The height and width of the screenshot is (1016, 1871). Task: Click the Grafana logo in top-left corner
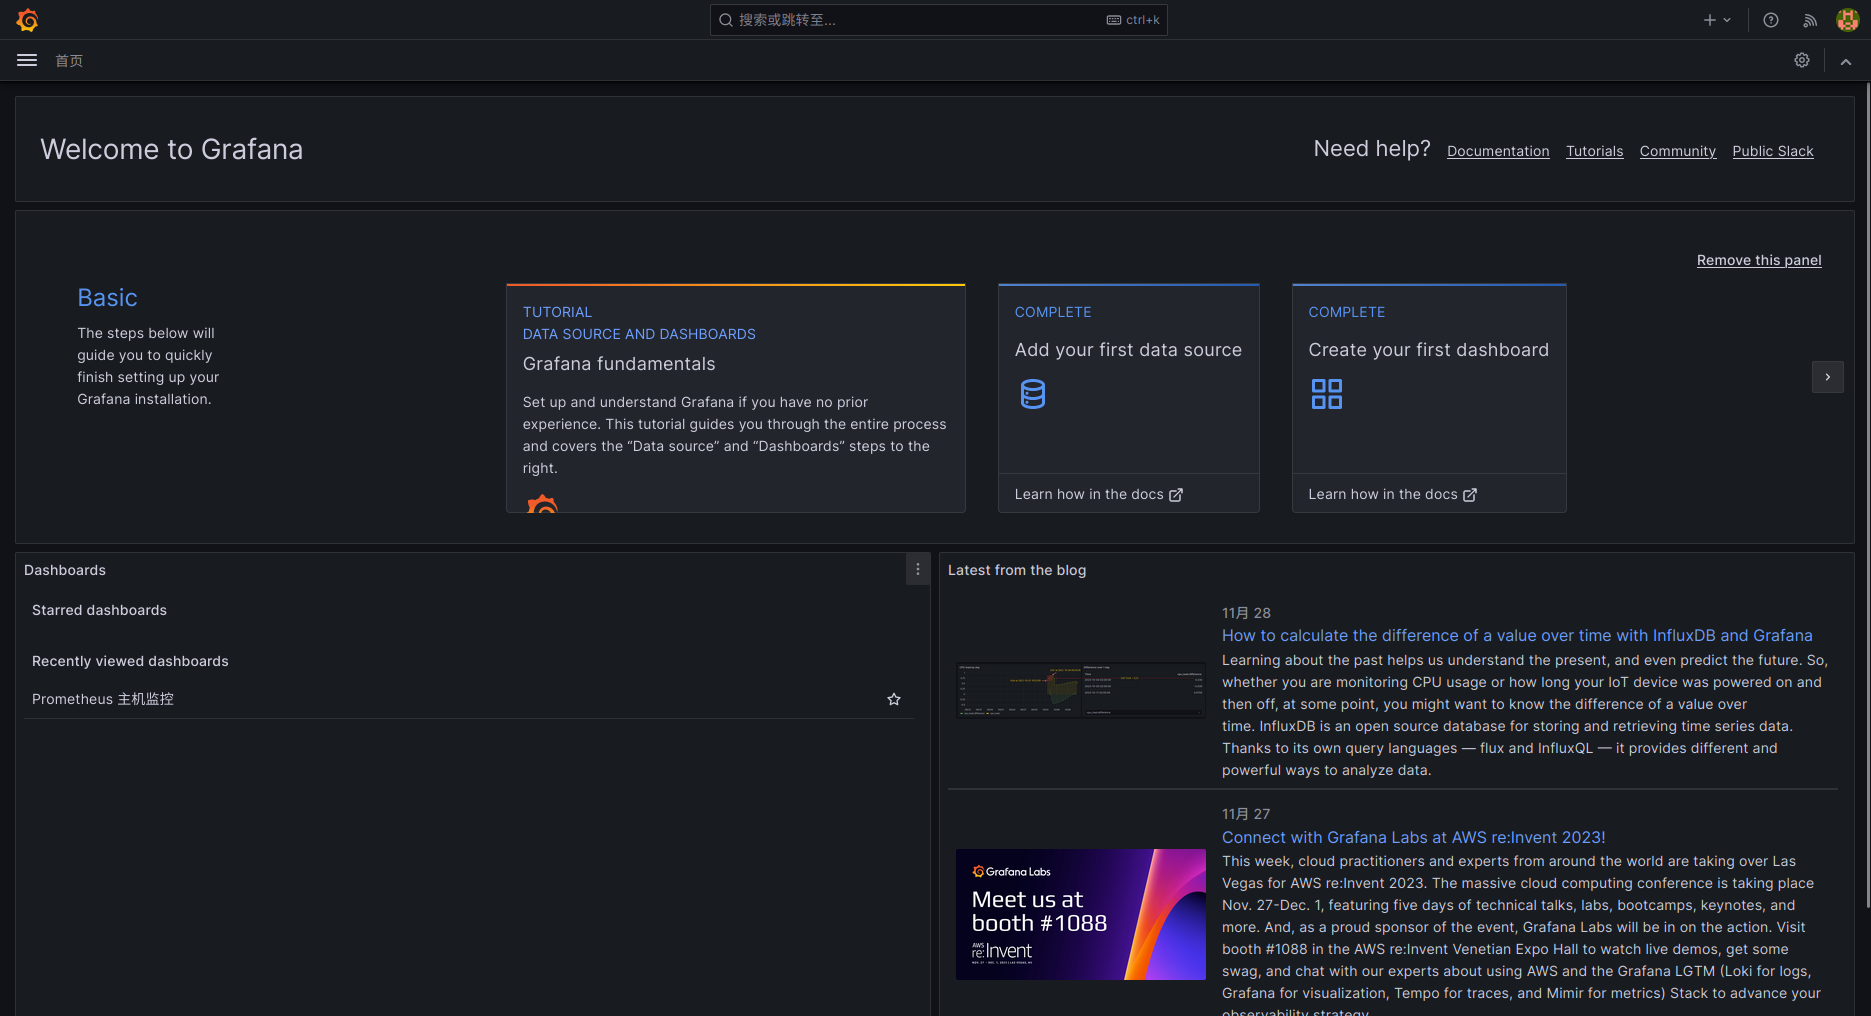coord(27,20)
